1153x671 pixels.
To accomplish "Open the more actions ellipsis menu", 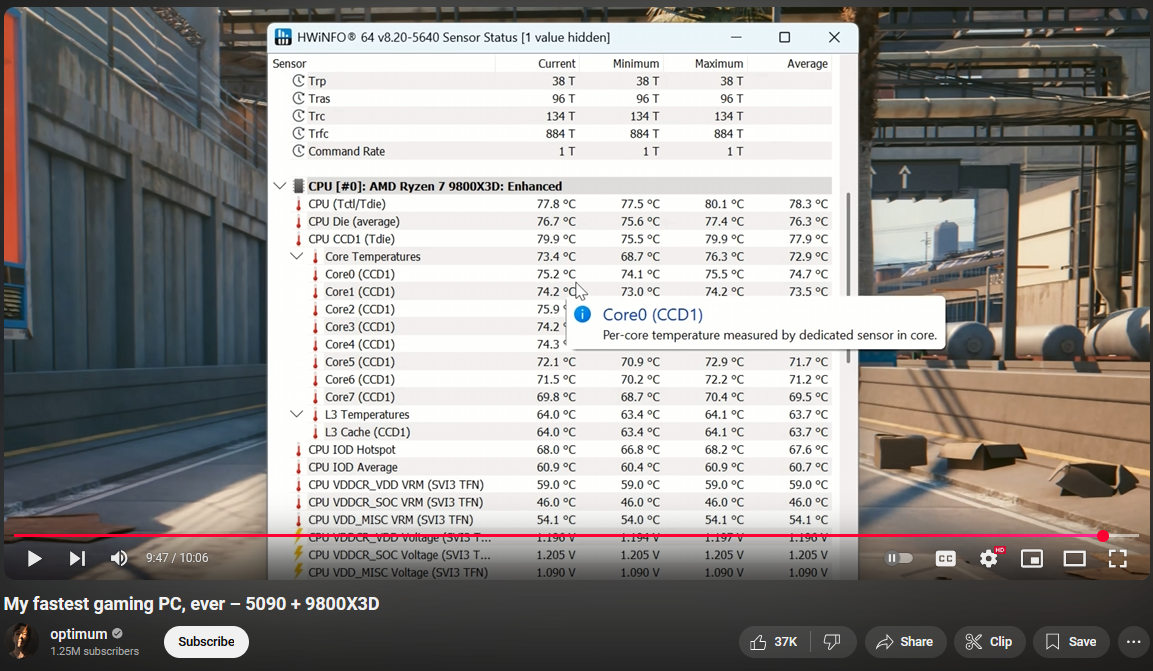I will [x=1133, y=642].
